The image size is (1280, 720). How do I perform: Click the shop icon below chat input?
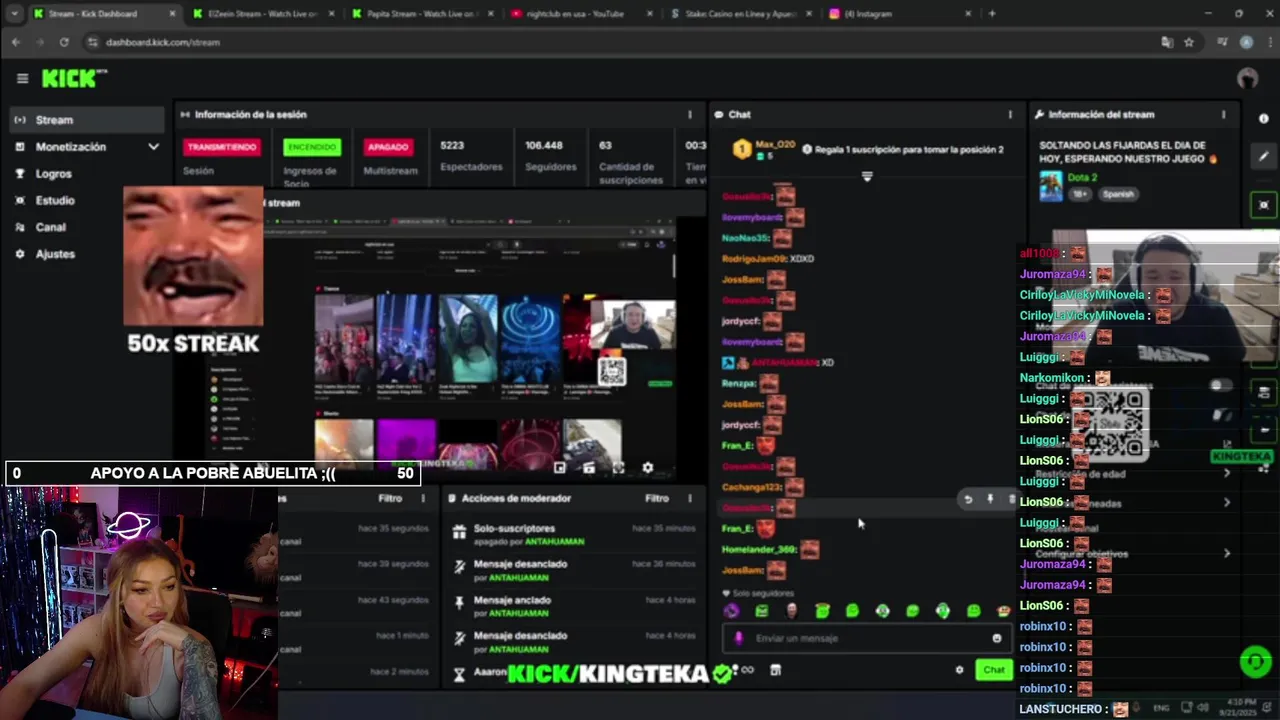(x=775, y=670)
